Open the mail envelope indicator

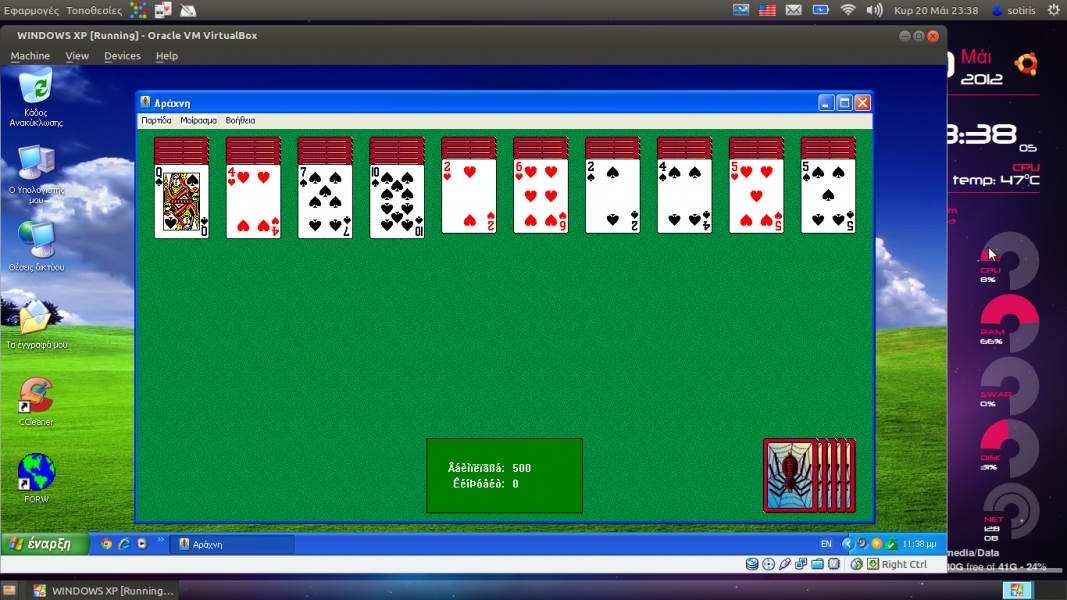pyautogui.click(x=793, y=10)
